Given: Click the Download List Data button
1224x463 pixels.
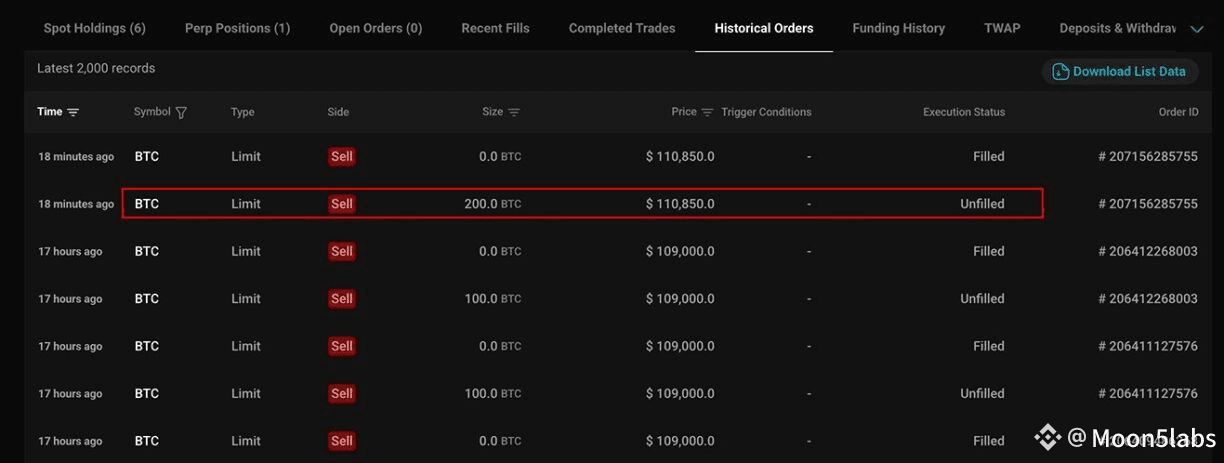Looking at the screenshot, I should (x=1128, y=72).
